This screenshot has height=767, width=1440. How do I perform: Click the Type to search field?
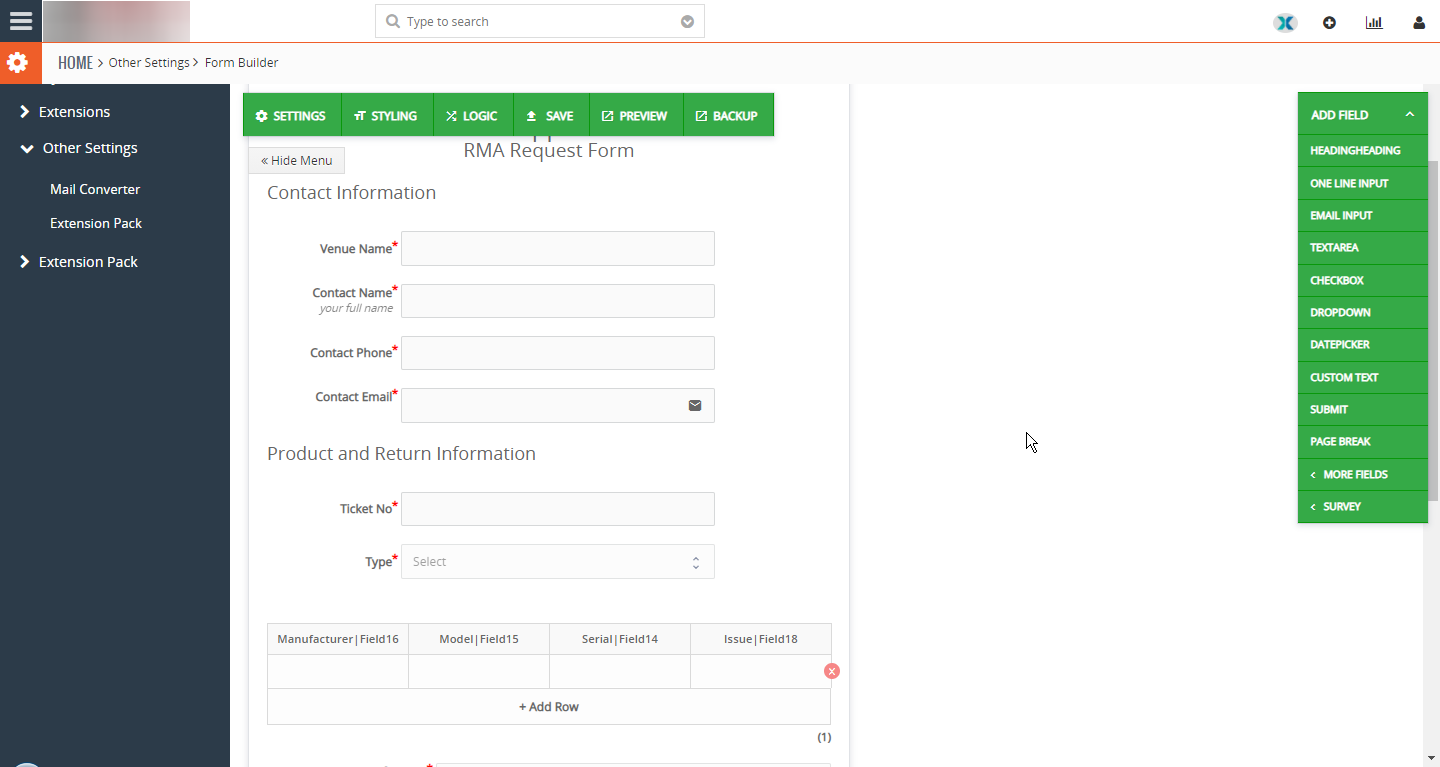coord(540,21)
